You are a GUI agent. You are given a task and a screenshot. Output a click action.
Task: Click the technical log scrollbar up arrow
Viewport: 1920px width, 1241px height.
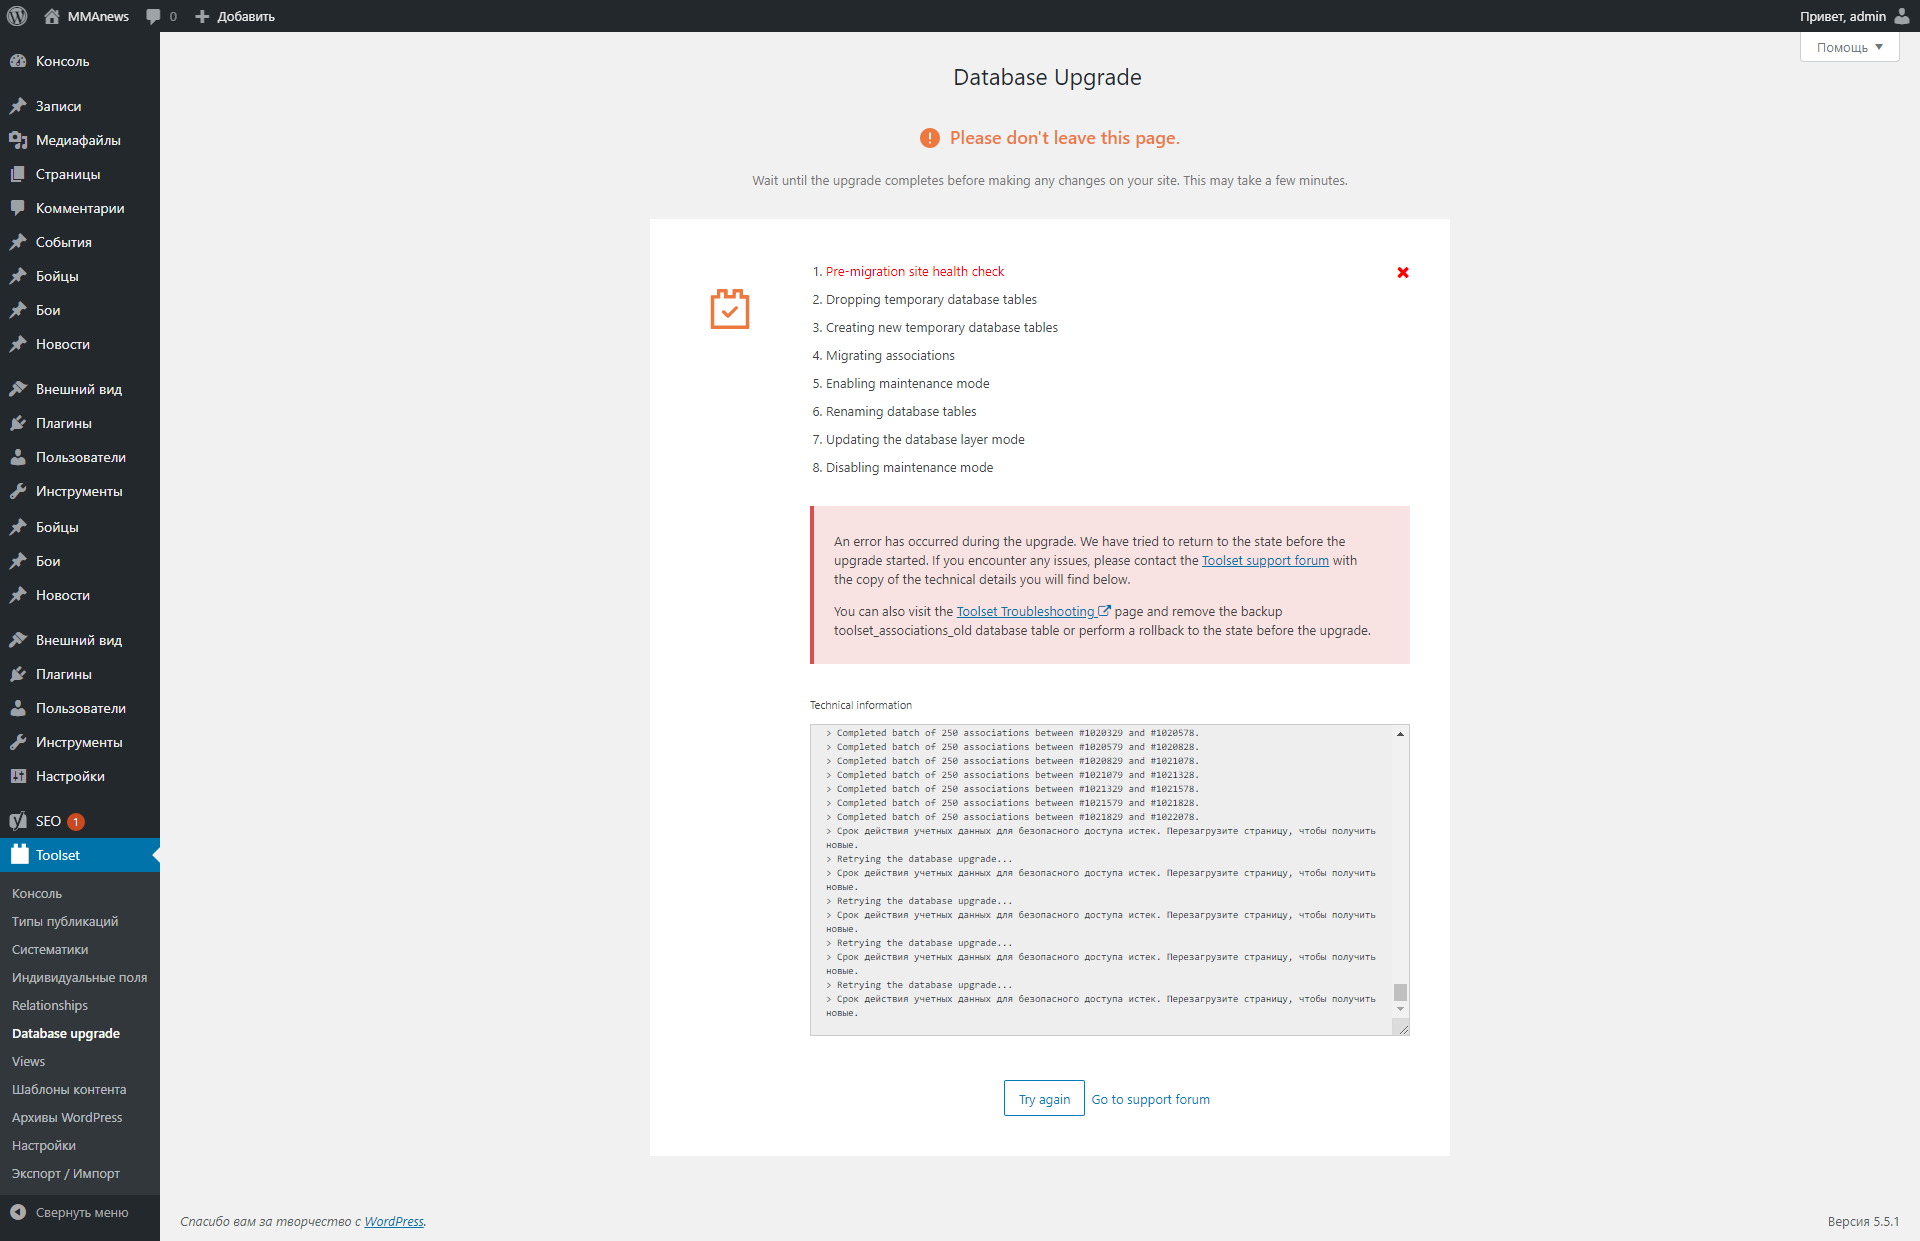[x=1400, y=734]
